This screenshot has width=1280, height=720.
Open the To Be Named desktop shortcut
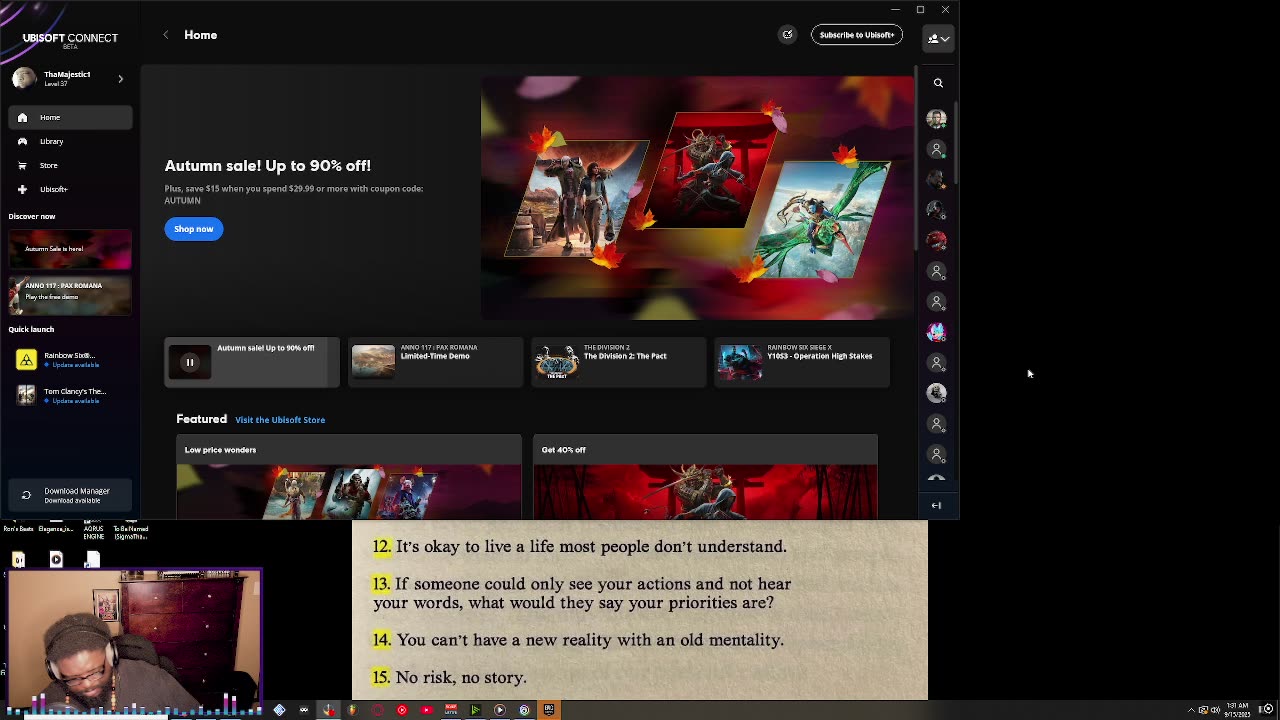tap(131, 532)
